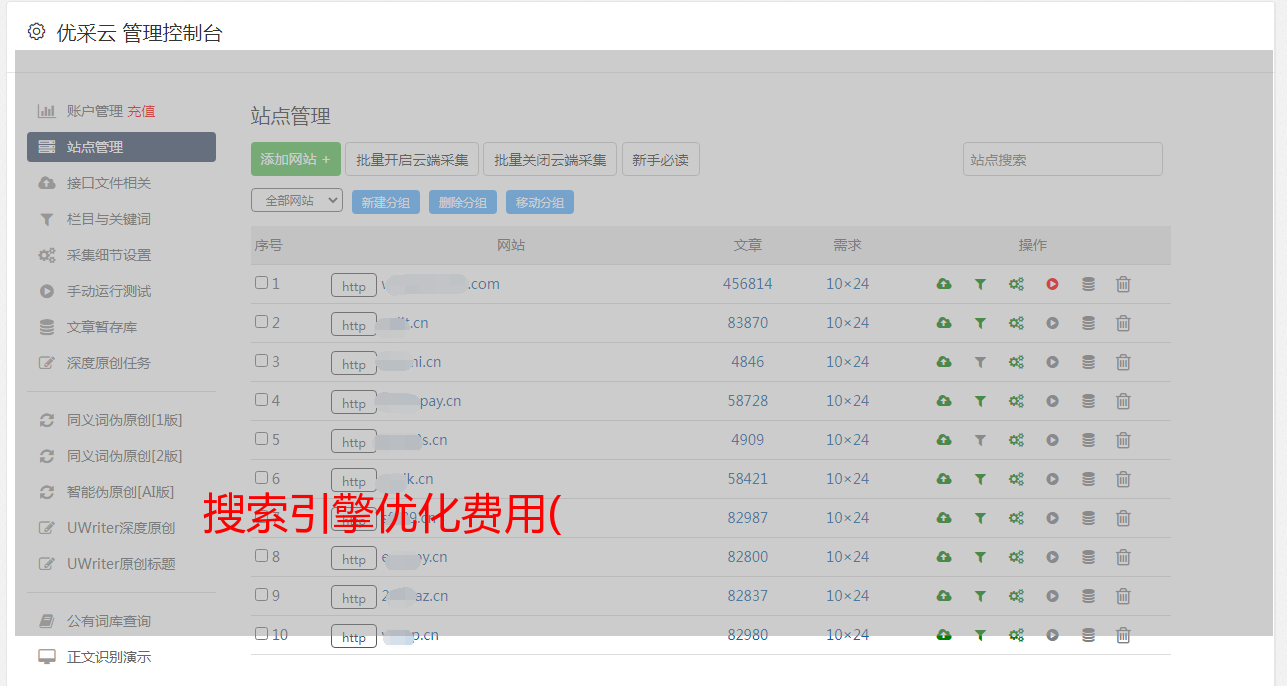The image size is (1287, 686).
Task: Open 账户管理 in the sidebar
Action: tap(95, 111)
